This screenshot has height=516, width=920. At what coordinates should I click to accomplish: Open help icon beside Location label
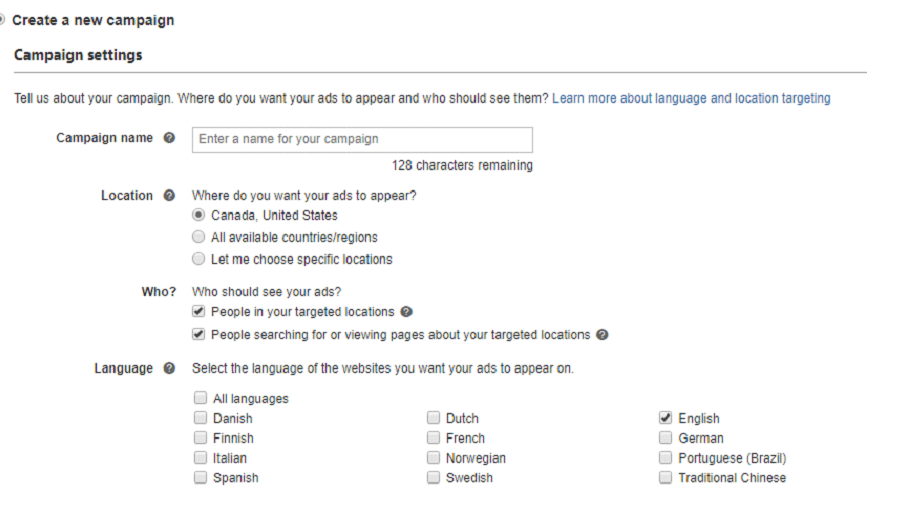pyautogui.click(x=169, y=195)
